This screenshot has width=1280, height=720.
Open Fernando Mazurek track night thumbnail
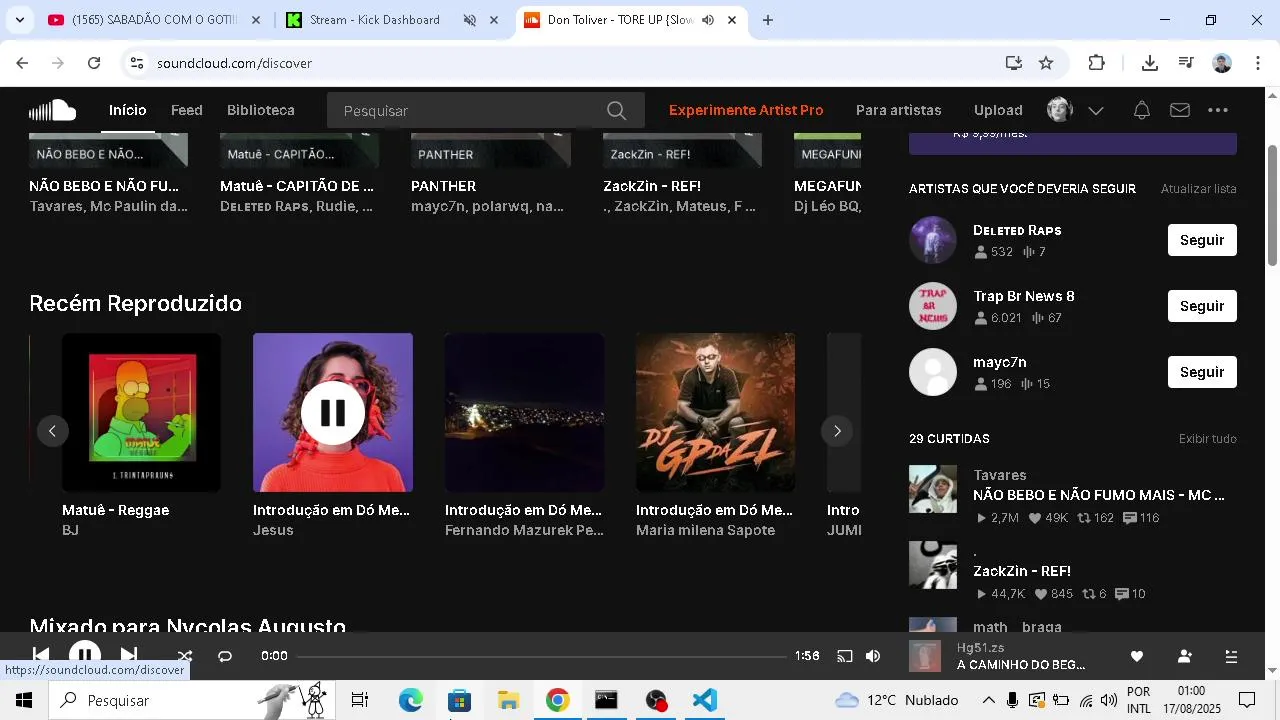tap(524, 412)
